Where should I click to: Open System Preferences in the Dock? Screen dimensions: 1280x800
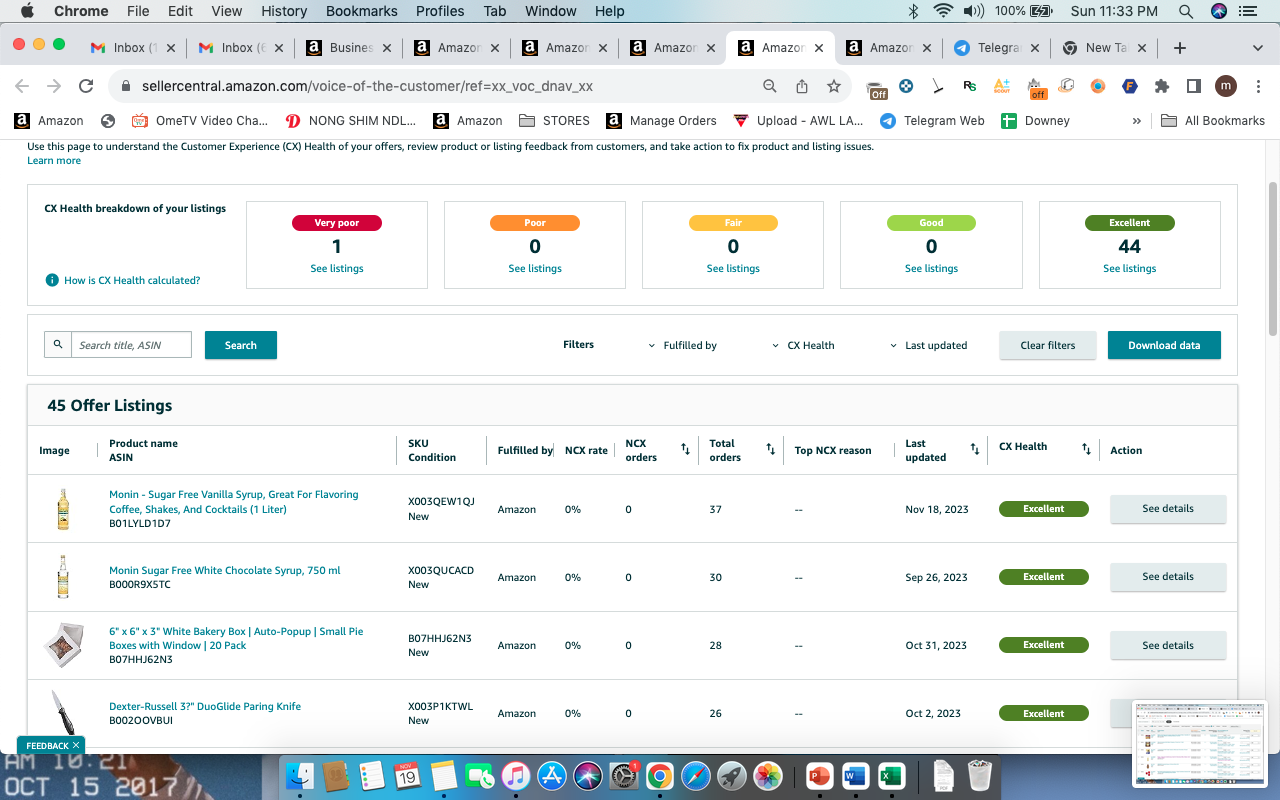[x=624, y=776]
